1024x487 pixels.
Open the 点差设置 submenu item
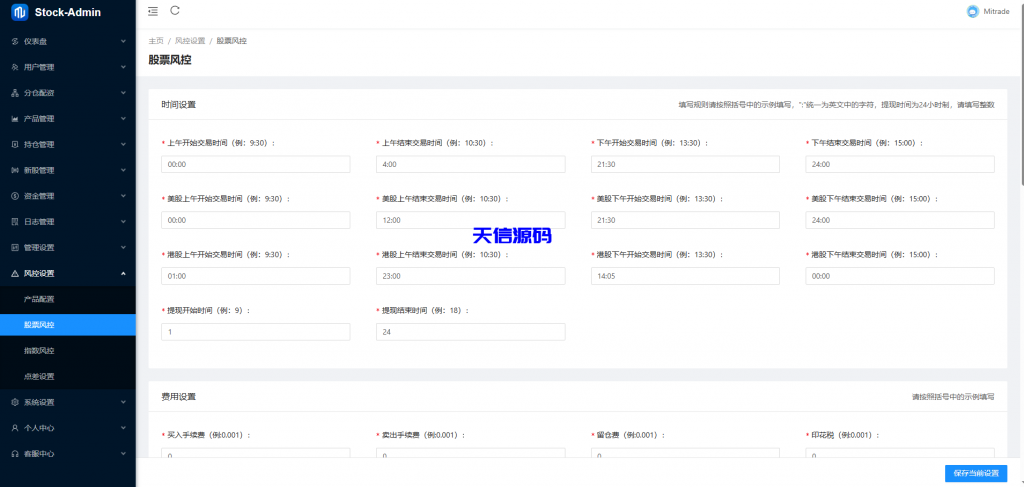pyautogui.click(x=68, y=377)
